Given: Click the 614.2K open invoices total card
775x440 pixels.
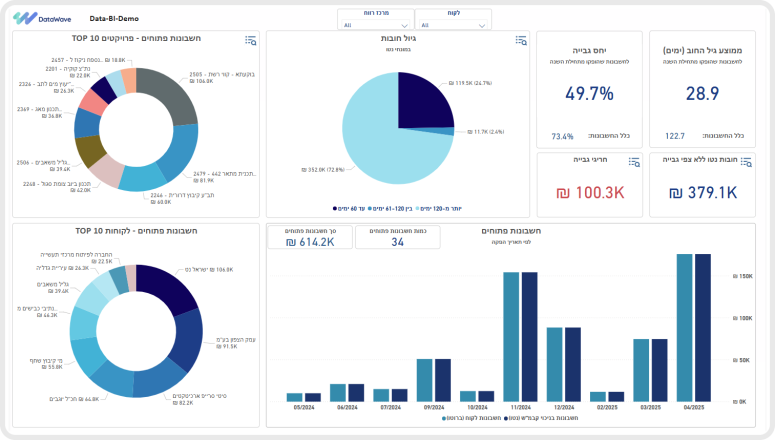Looking at the screenshot, I should click(310, 237).
